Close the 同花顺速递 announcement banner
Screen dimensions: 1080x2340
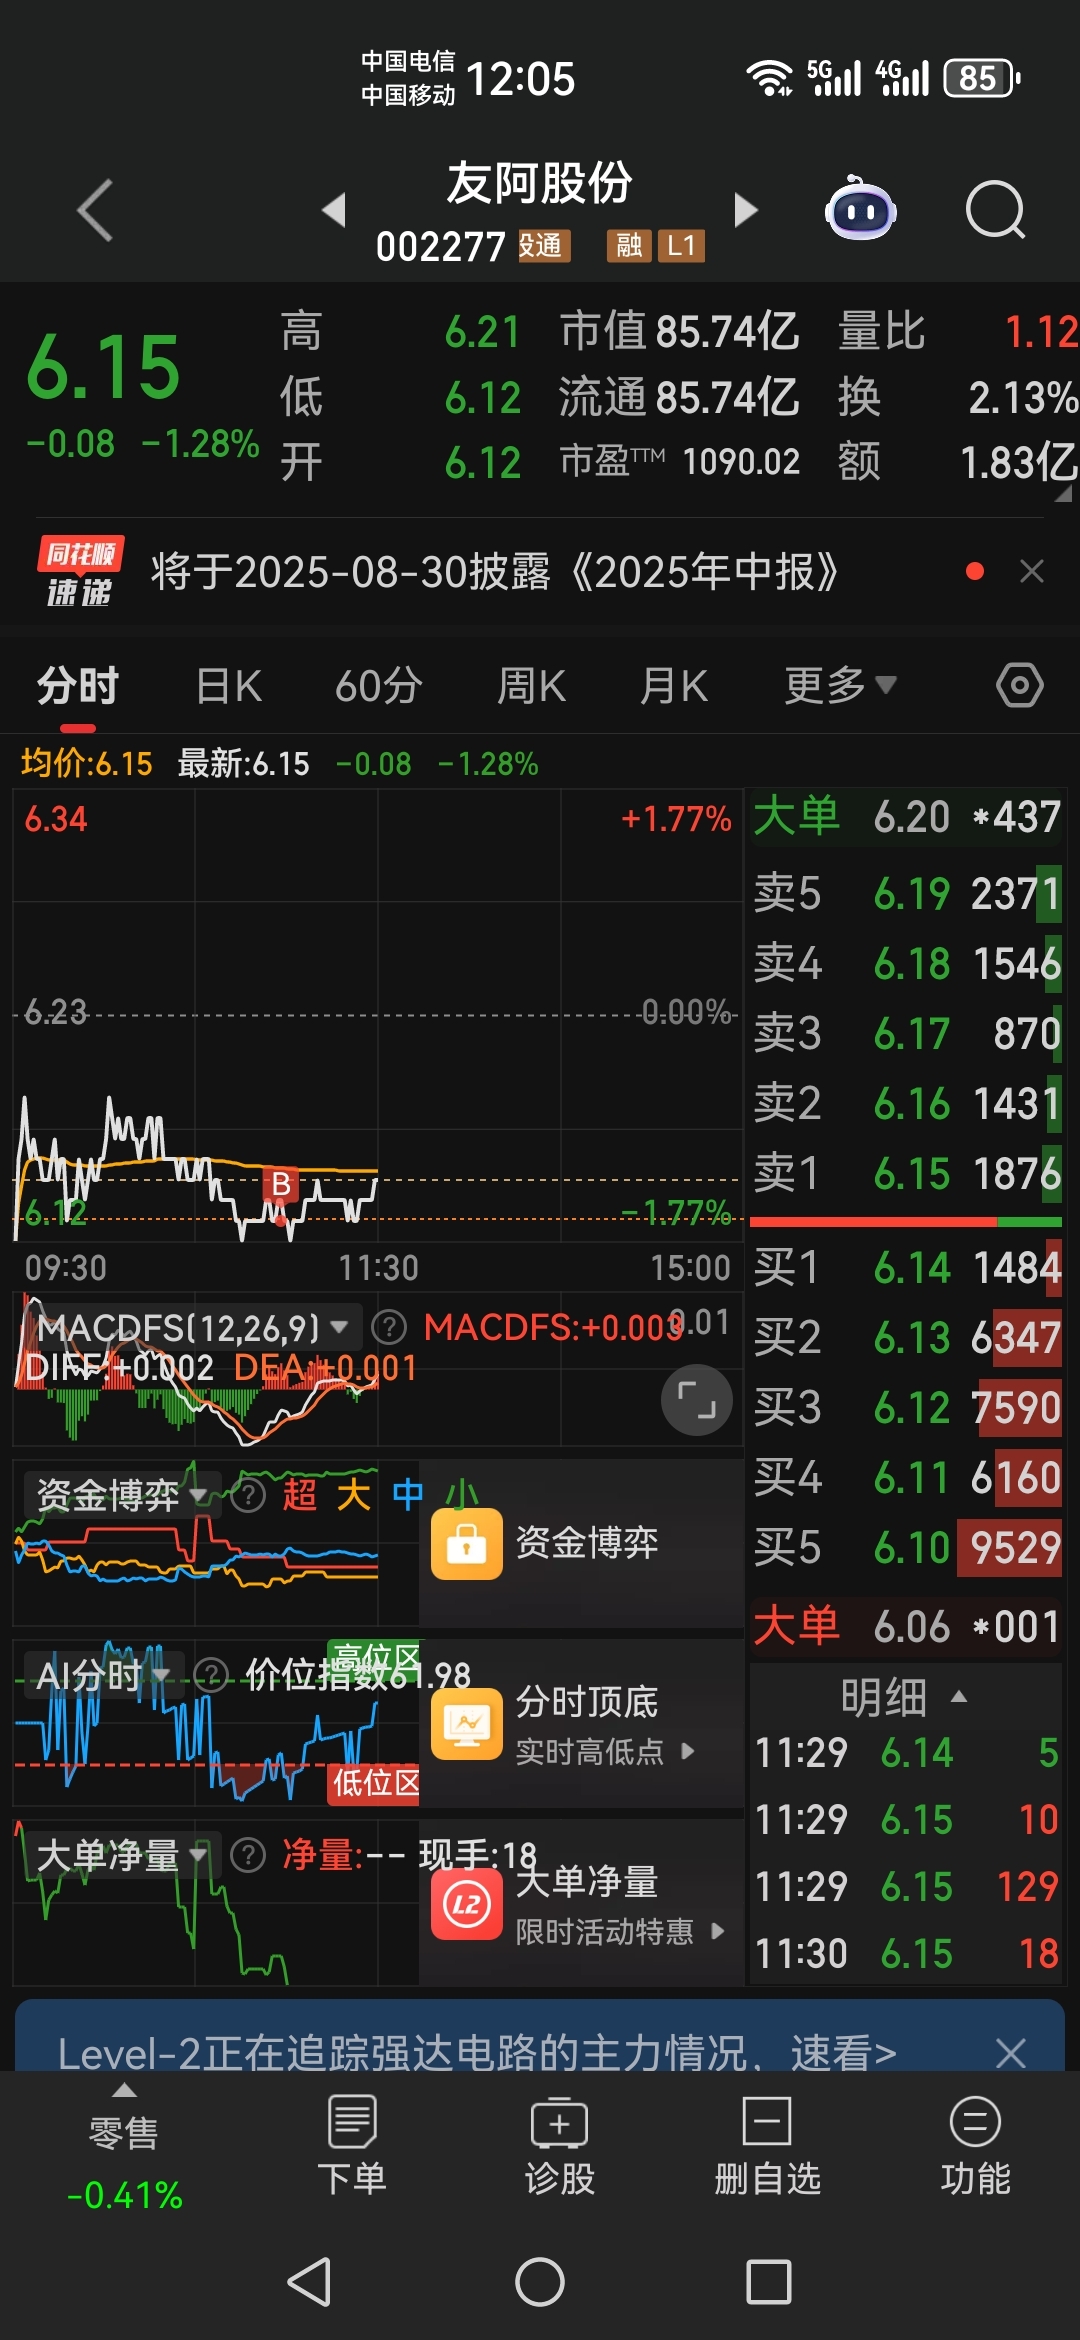[x=1031, y=571]
